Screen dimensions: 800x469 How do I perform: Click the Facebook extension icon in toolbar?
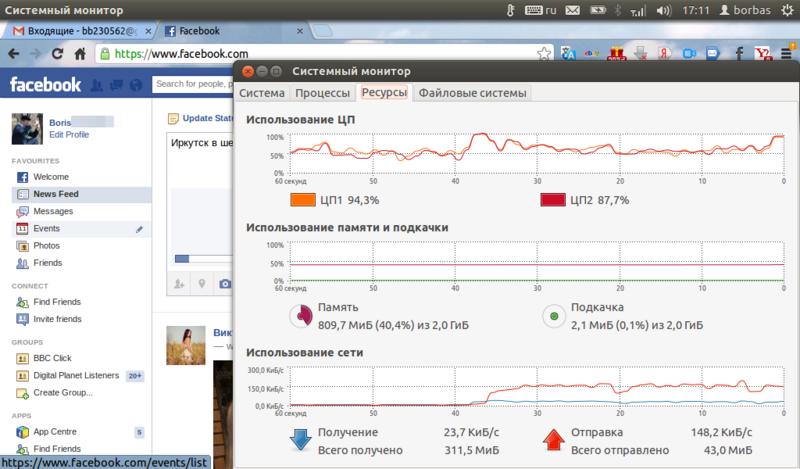[738, 53]
